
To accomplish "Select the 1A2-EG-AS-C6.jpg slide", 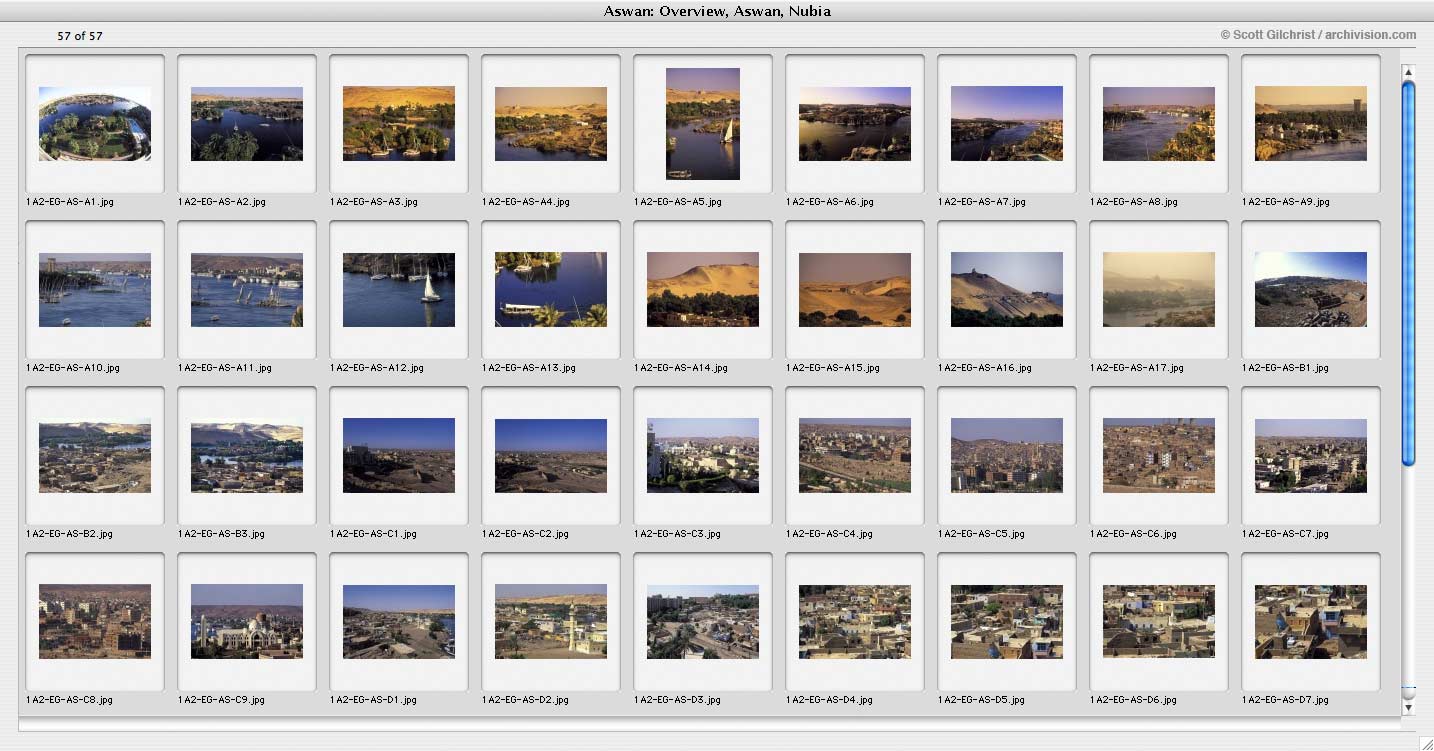I will (1159, 456).
